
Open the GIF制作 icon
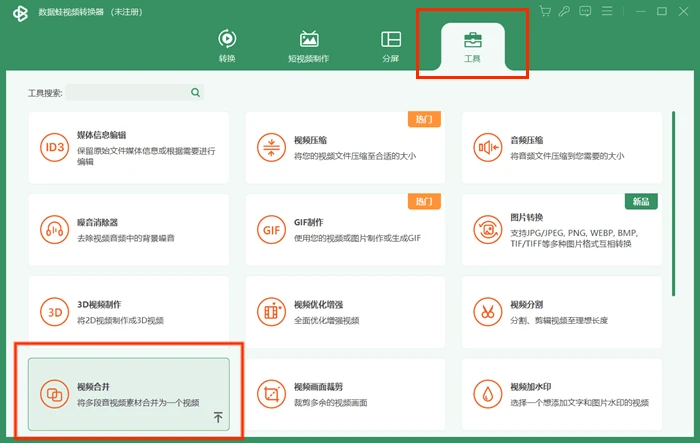pos(271,230)
